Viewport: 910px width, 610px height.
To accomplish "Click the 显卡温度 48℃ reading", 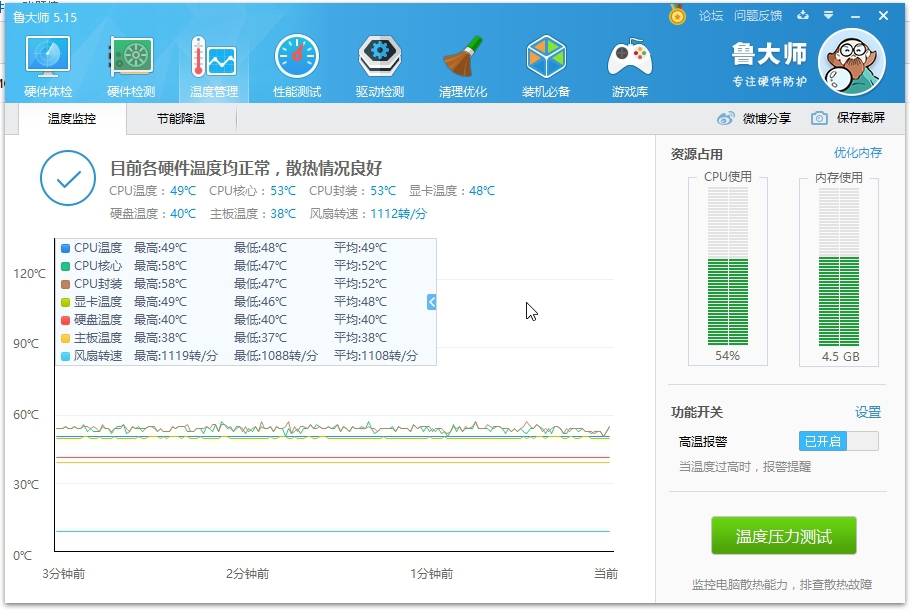I will click(x=482, y=190).
